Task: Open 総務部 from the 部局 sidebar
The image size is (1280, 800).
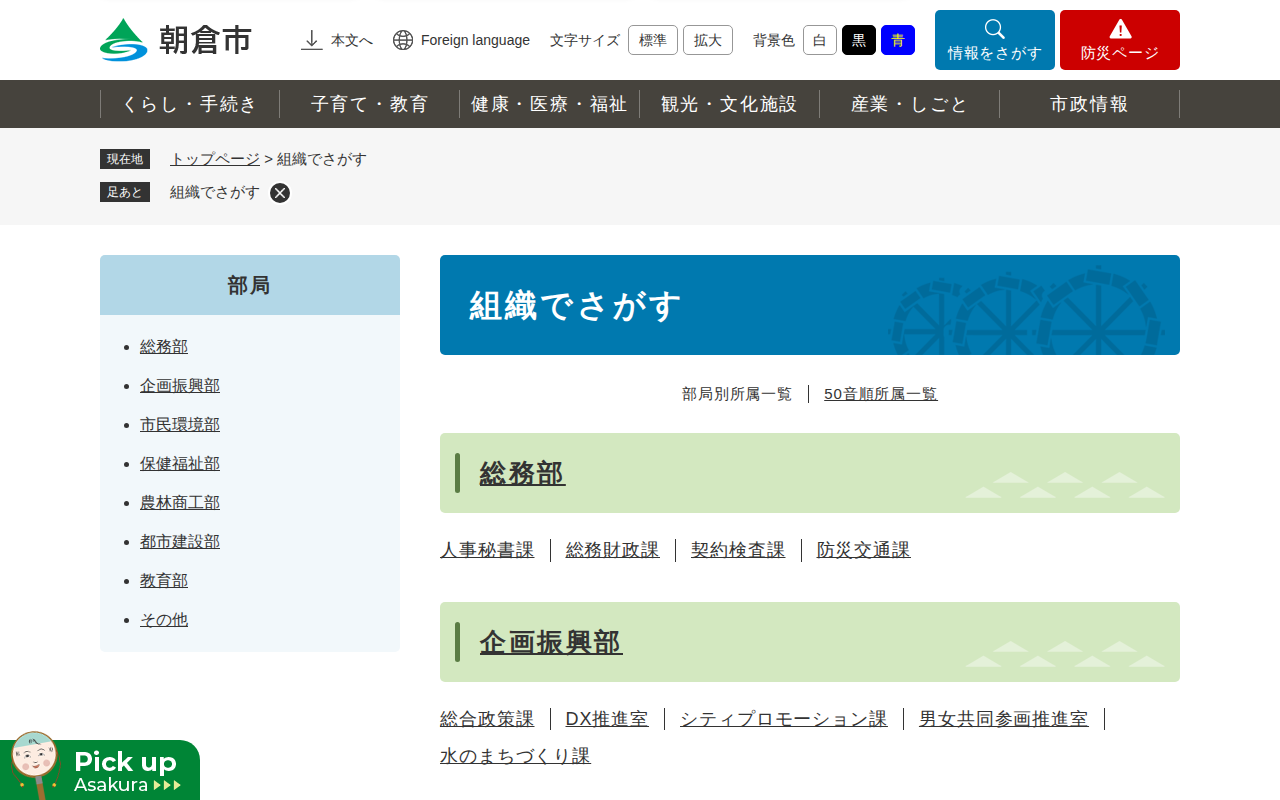Action: tap(163, 346)
